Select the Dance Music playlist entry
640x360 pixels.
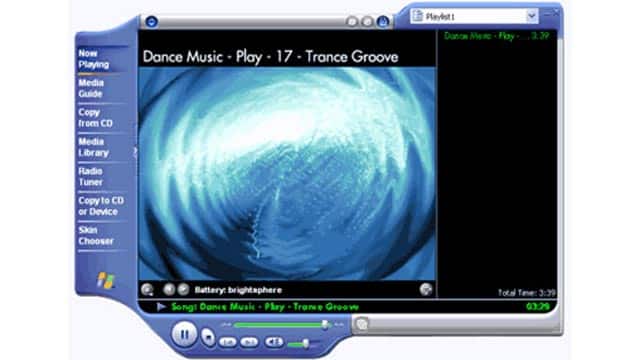click(496, 36)
